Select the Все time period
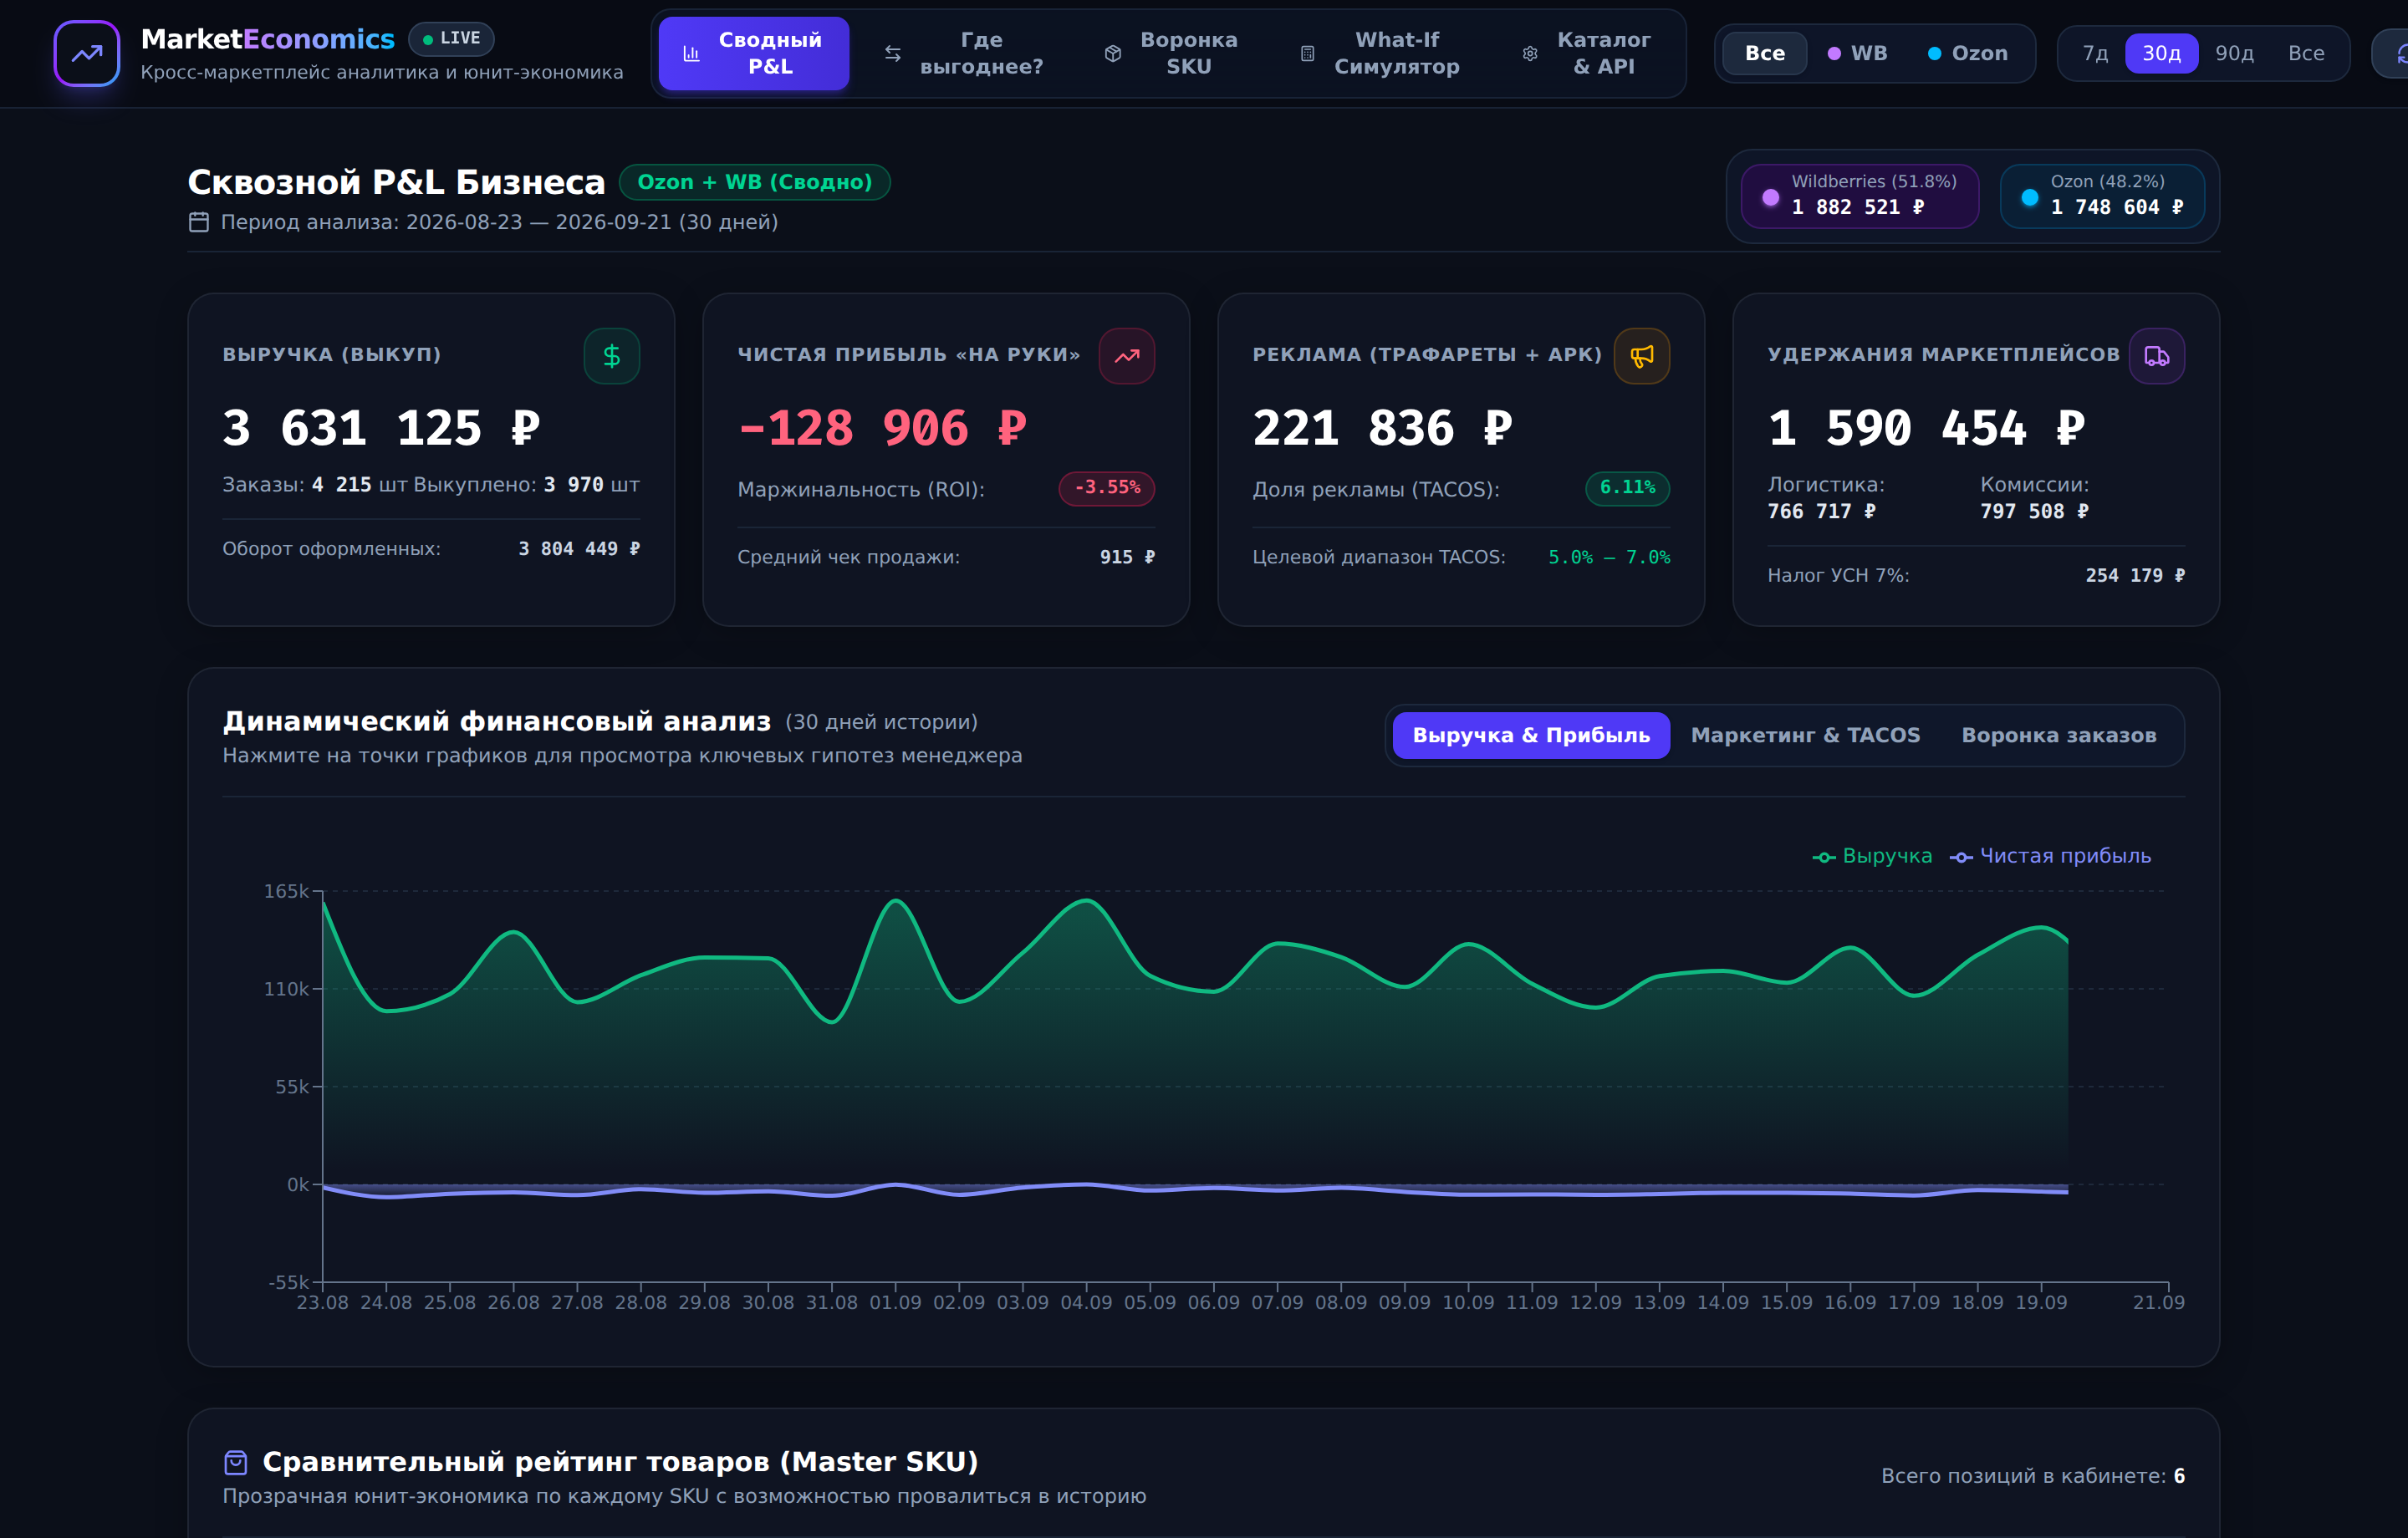 (x=2306, y=53)
